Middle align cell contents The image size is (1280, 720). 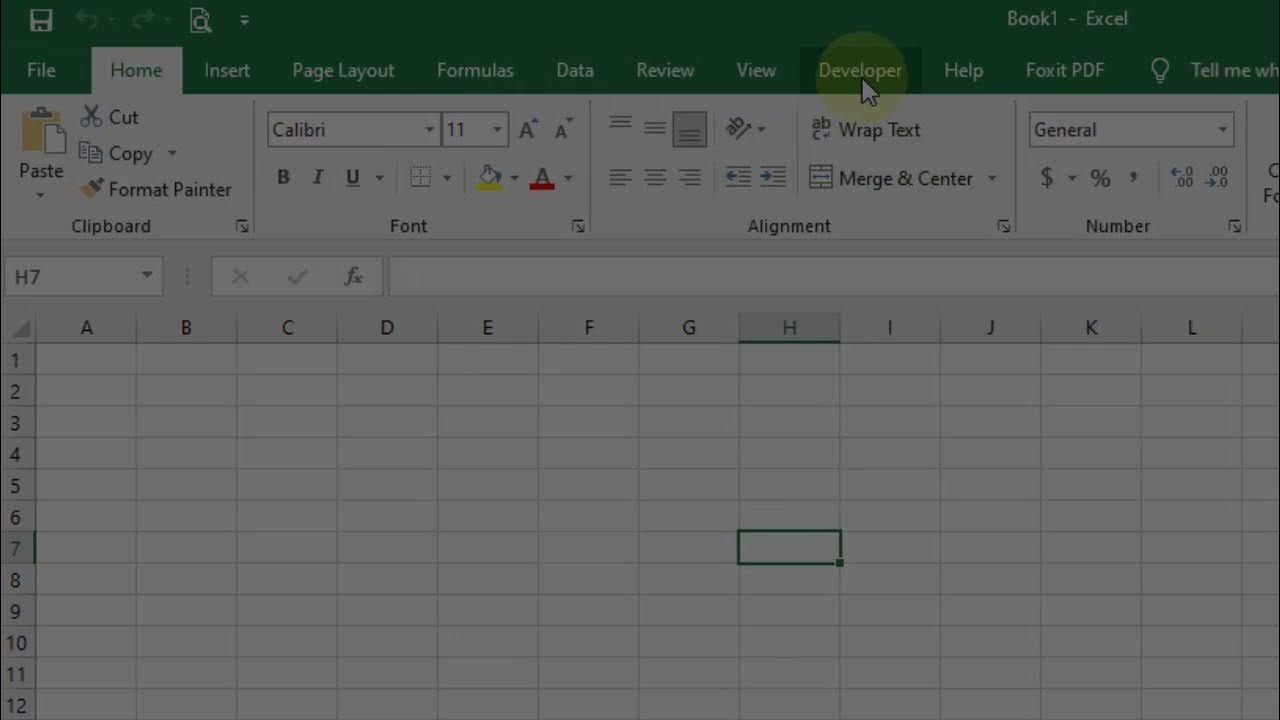pyautogui.click(x=655, y=128)
